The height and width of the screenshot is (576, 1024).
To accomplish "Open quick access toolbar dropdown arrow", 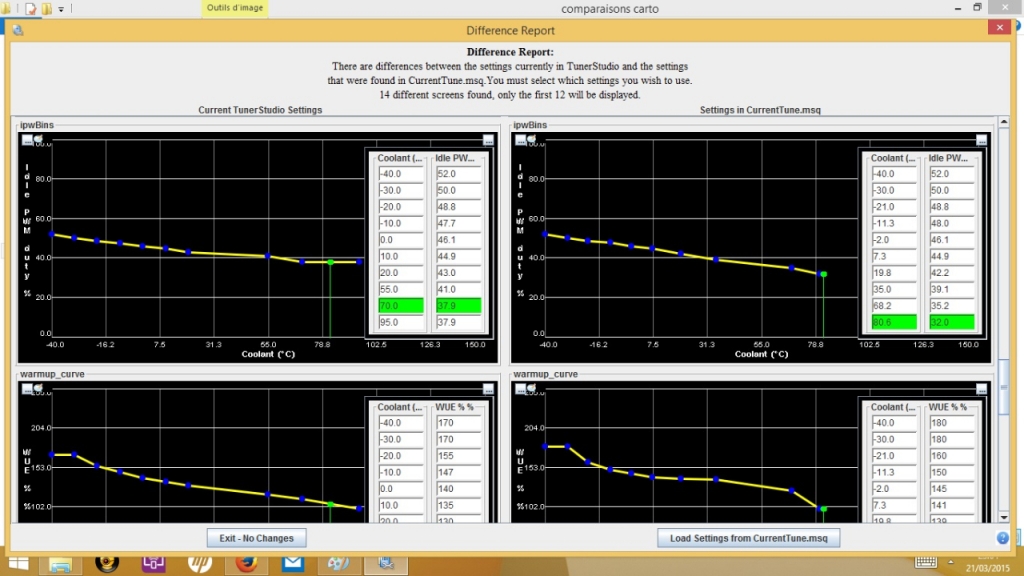I will click(61, 9).
